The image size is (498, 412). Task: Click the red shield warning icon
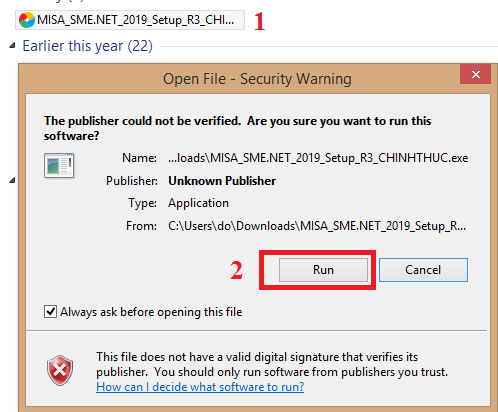(x=60, y=370)
